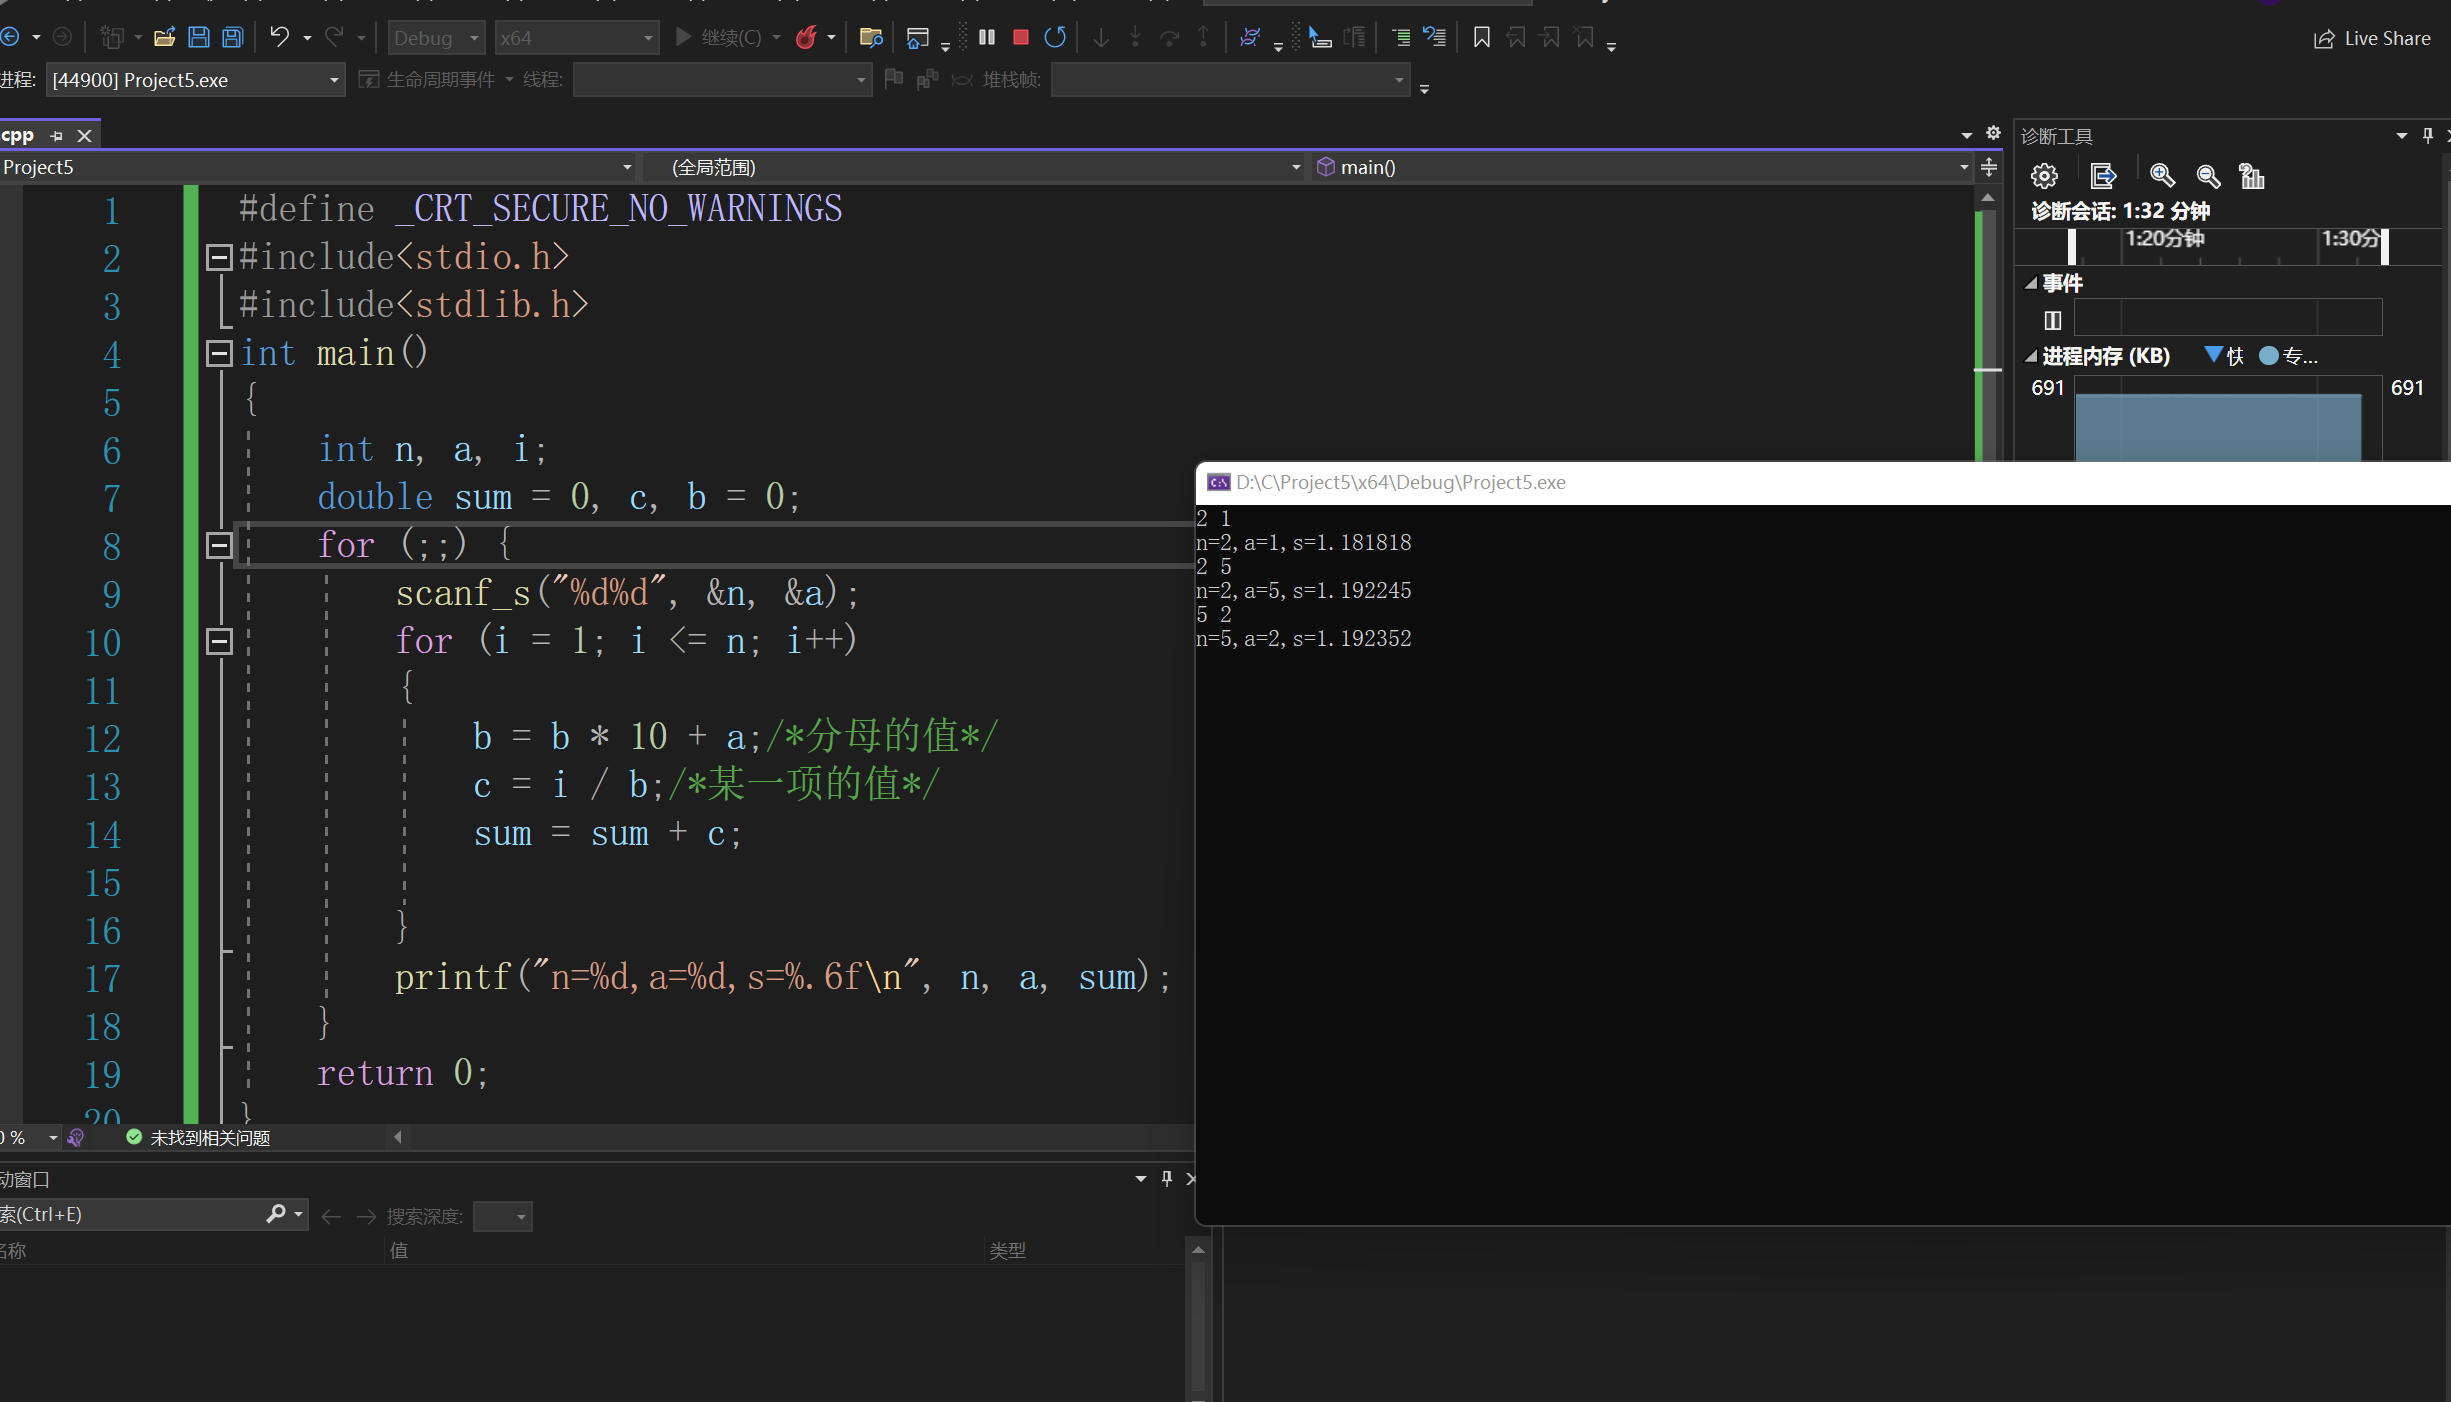Click the Restart debugging circular arrow icon
The image size is (2451, 1402).
[1055, 38]
